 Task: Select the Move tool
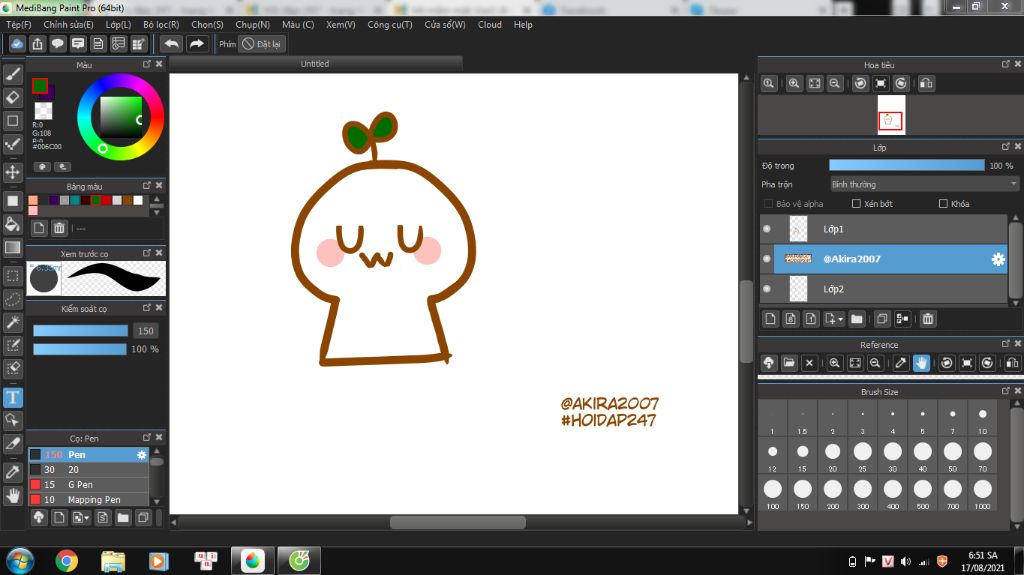click(12, 172)
